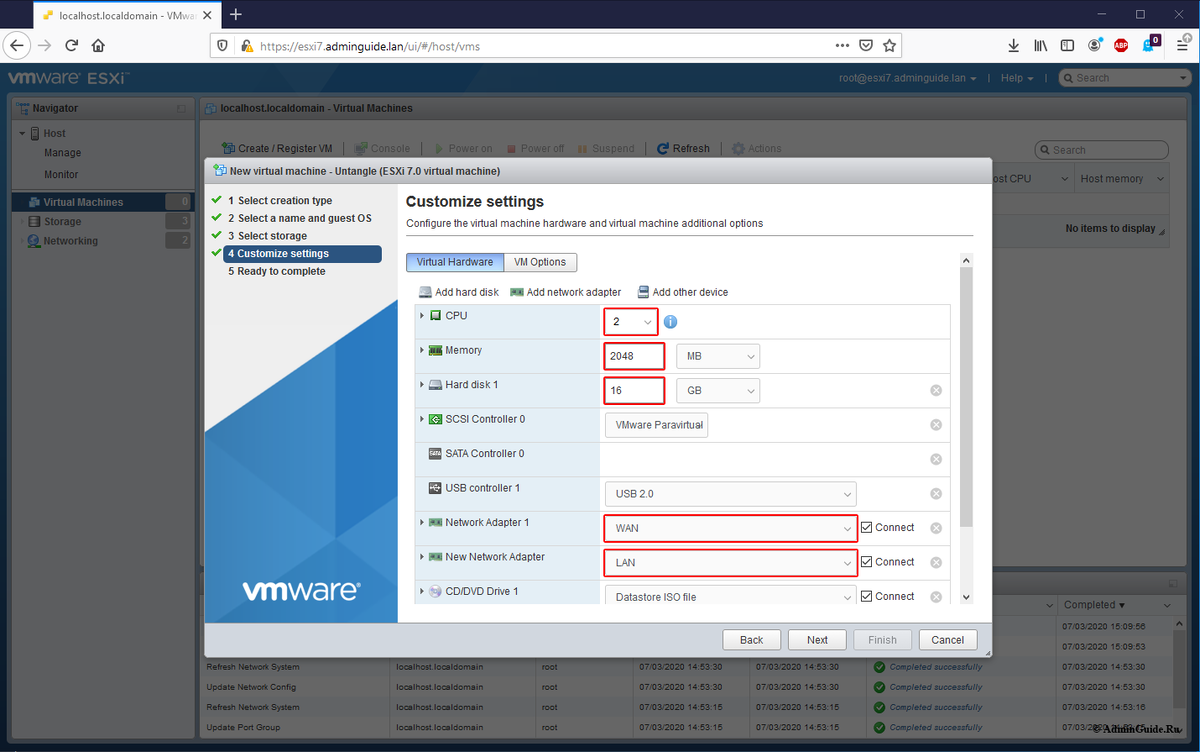The height and width of the screenshot is (752, 1200).
Task: Open the WAN network dropdown
Action: point(730,528)
